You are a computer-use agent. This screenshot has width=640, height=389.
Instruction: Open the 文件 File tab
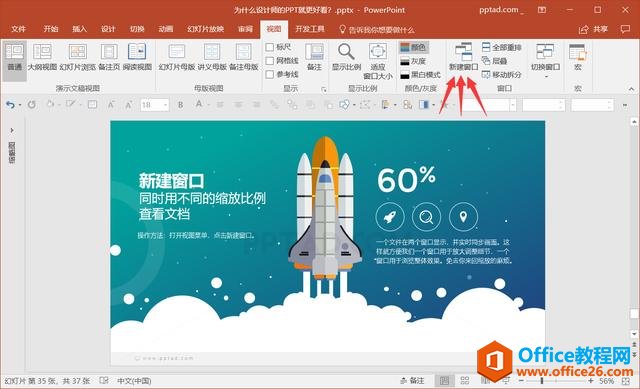(x=18, y=29)
